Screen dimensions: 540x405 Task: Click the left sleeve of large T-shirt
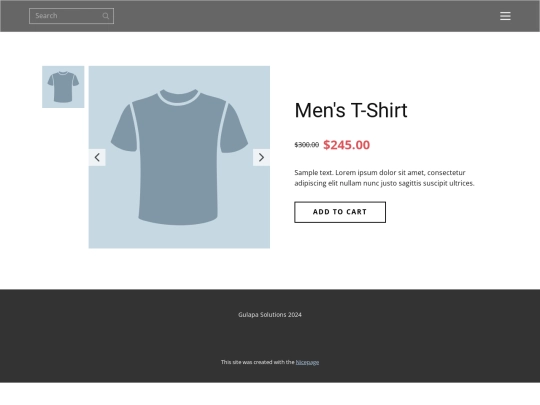click(124, 129)
